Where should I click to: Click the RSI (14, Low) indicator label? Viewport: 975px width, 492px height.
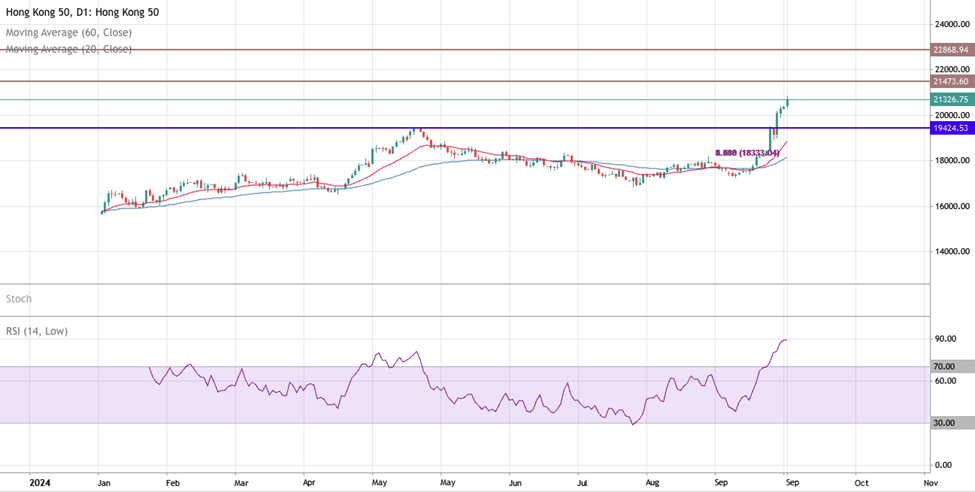coord(37,332)
